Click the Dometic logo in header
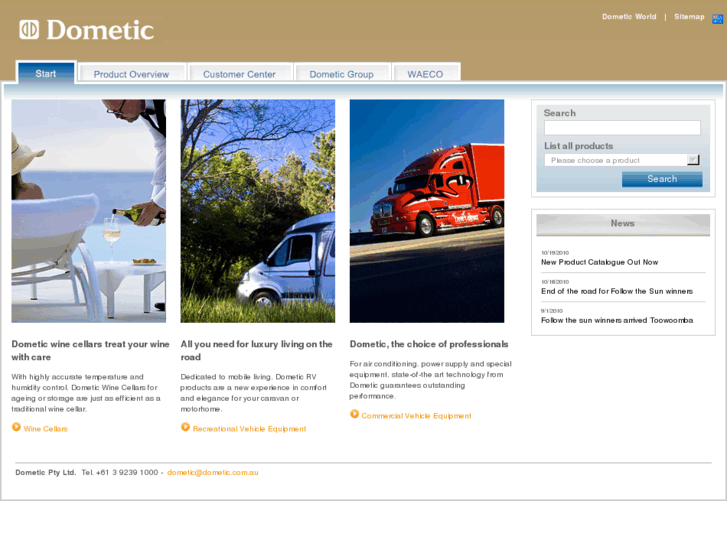727x545 pixels. click(86, 30)
